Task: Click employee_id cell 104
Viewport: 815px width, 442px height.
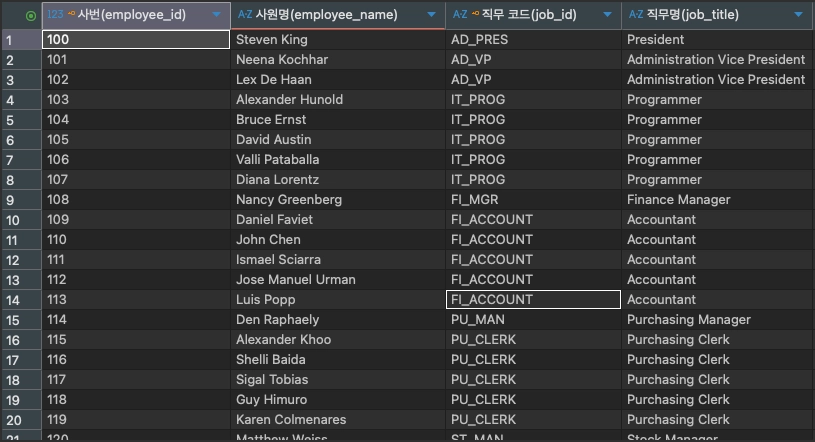Action: [136, 120]
